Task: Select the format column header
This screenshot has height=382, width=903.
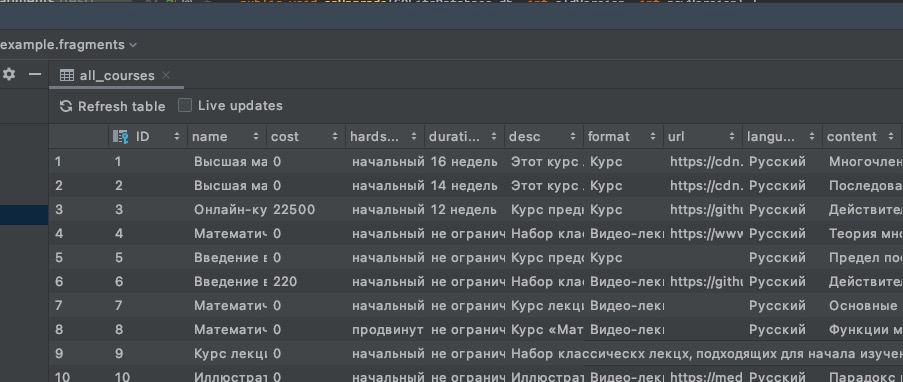Action: (624, 137)
